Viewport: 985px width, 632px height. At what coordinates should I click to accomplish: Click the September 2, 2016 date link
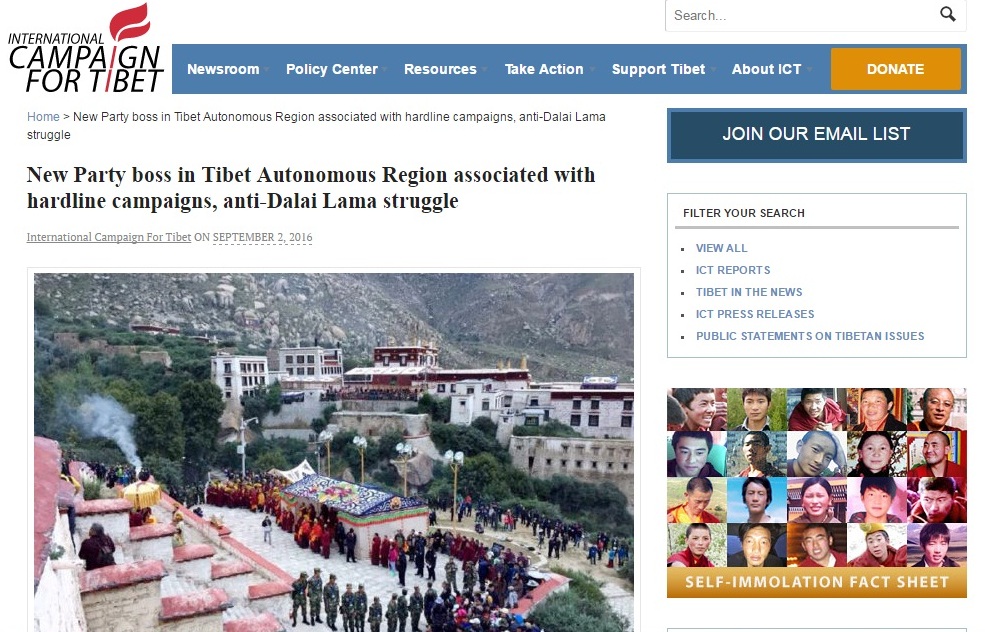click(x=263, y=237)
